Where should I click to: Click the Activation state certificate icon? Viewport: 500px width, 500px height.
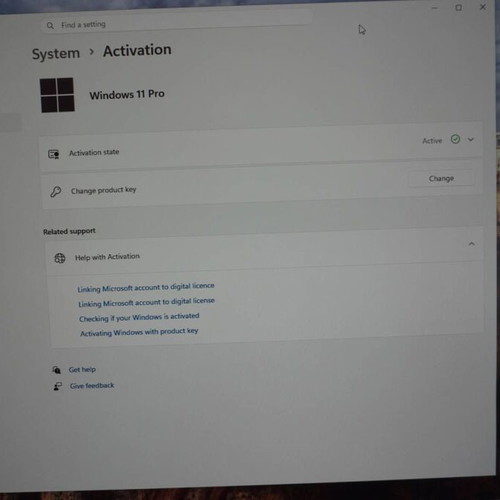tap(54, 154)
